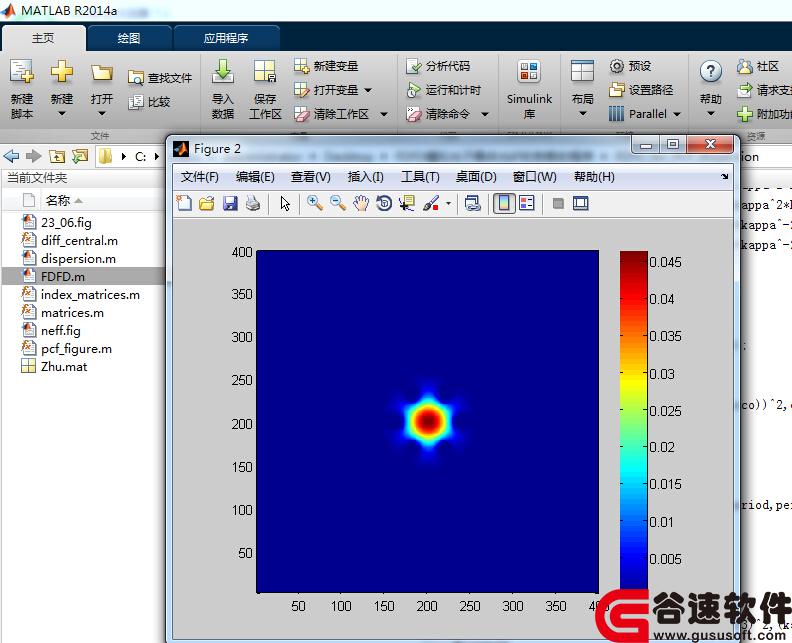Click Compare (比较) button

point(149,102)
